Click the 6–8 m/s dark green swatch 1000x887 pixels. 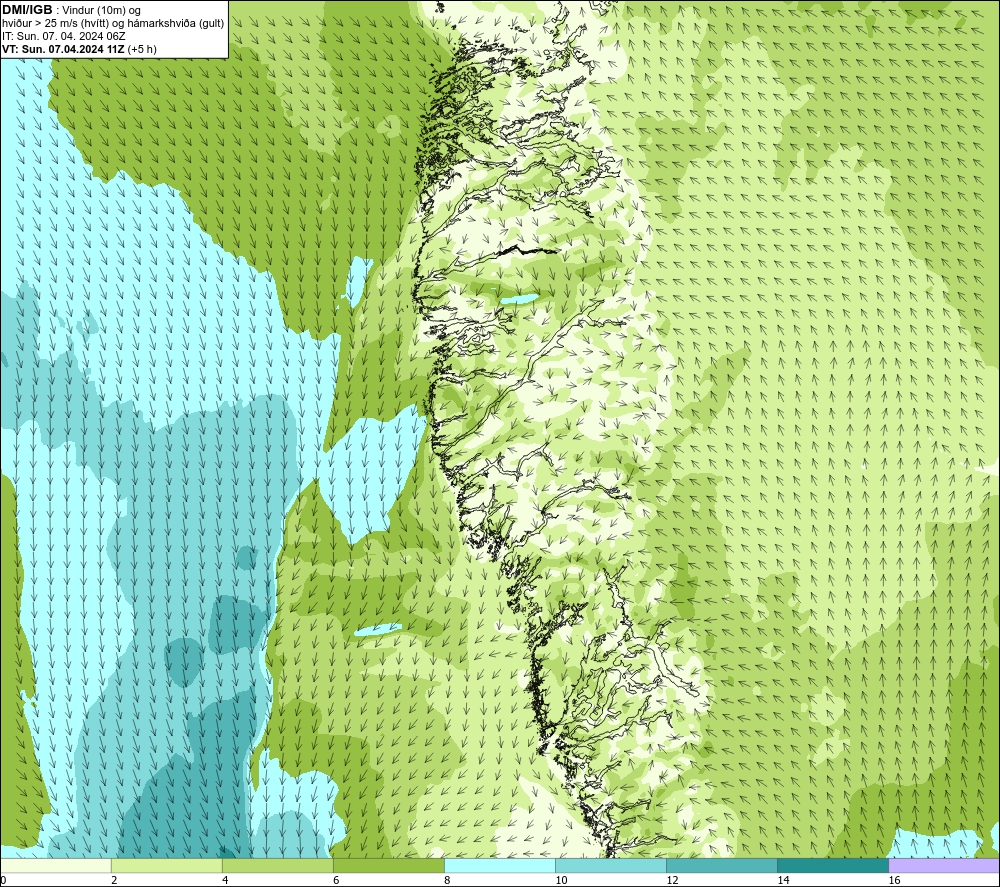click(x=388, y=866)
